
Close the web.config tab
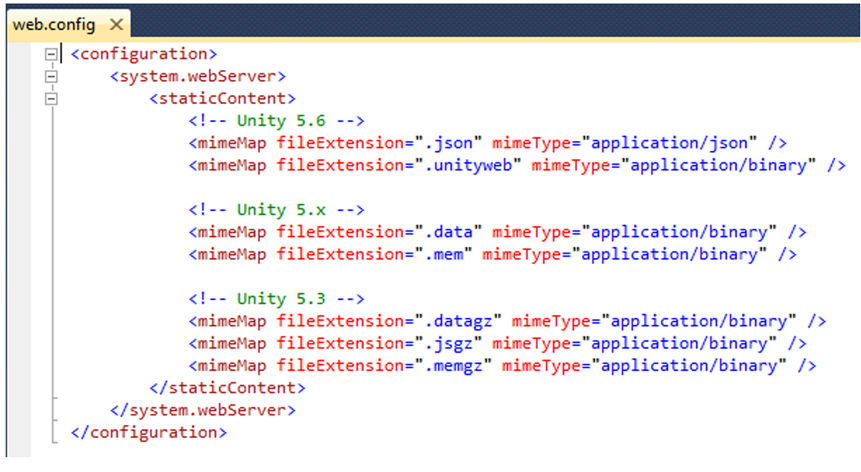tap(116, 25)
